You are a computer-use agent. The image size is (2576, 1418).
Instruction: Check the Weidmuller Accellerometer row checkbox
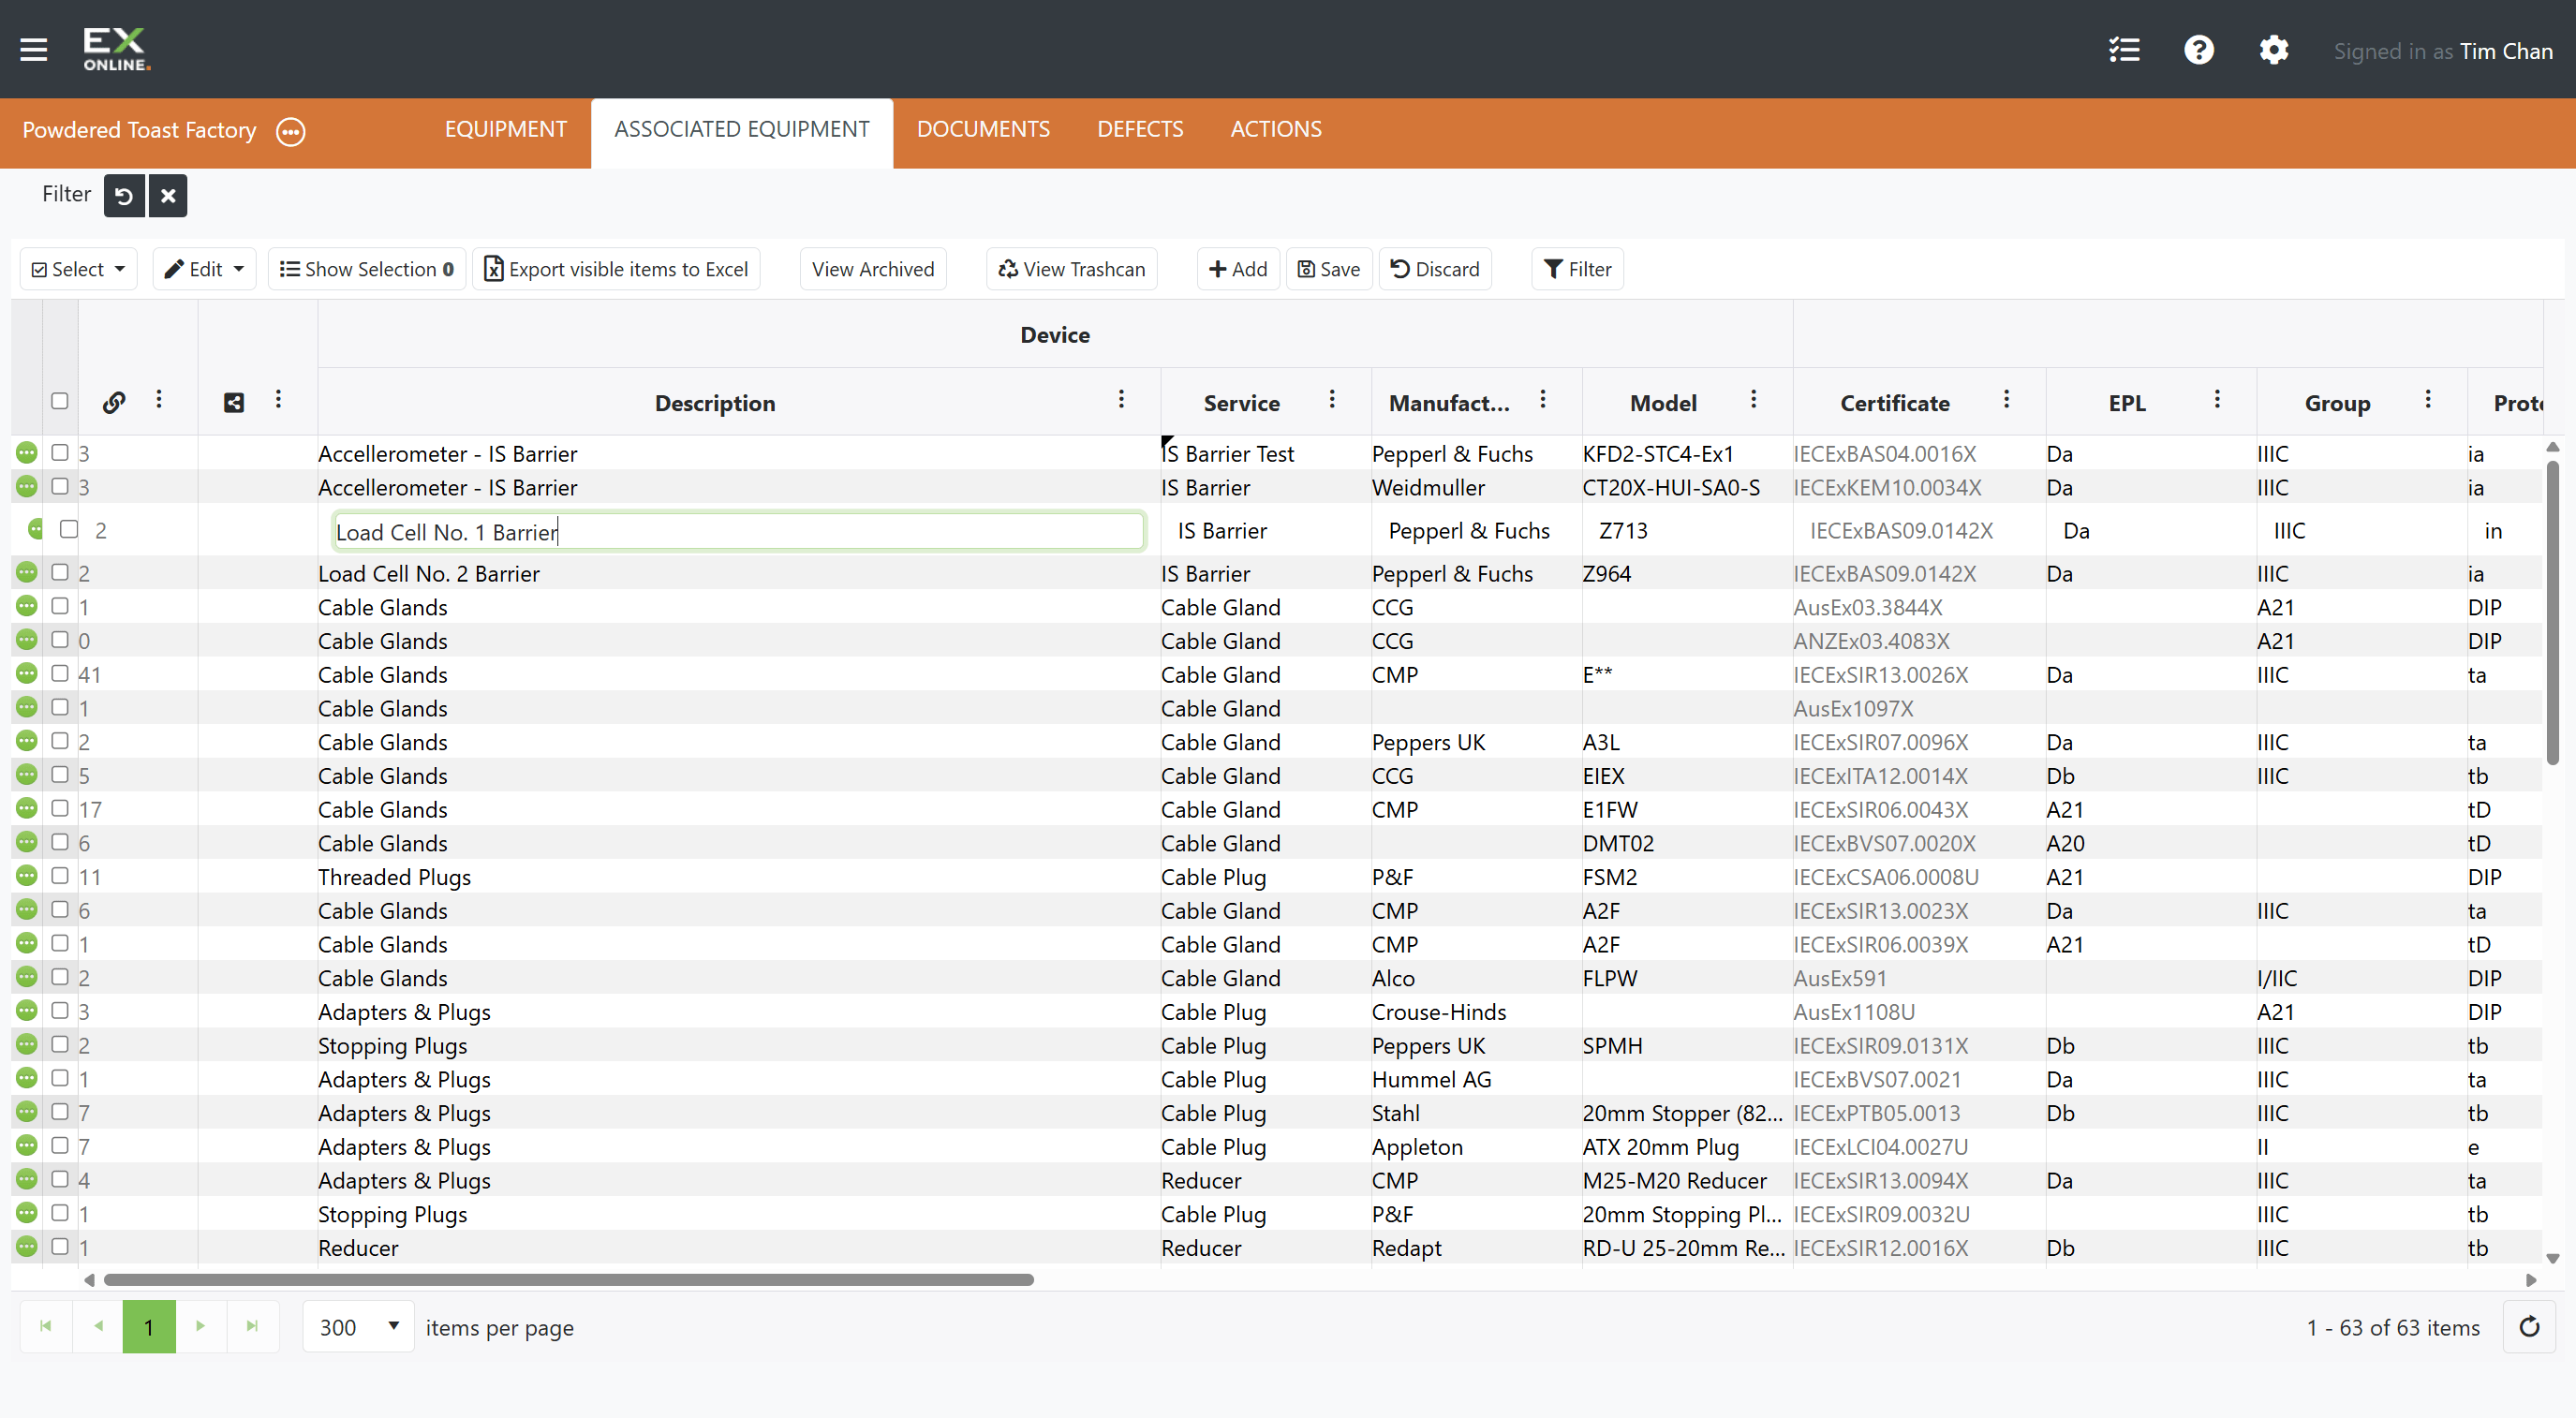[x=60, y=486]
